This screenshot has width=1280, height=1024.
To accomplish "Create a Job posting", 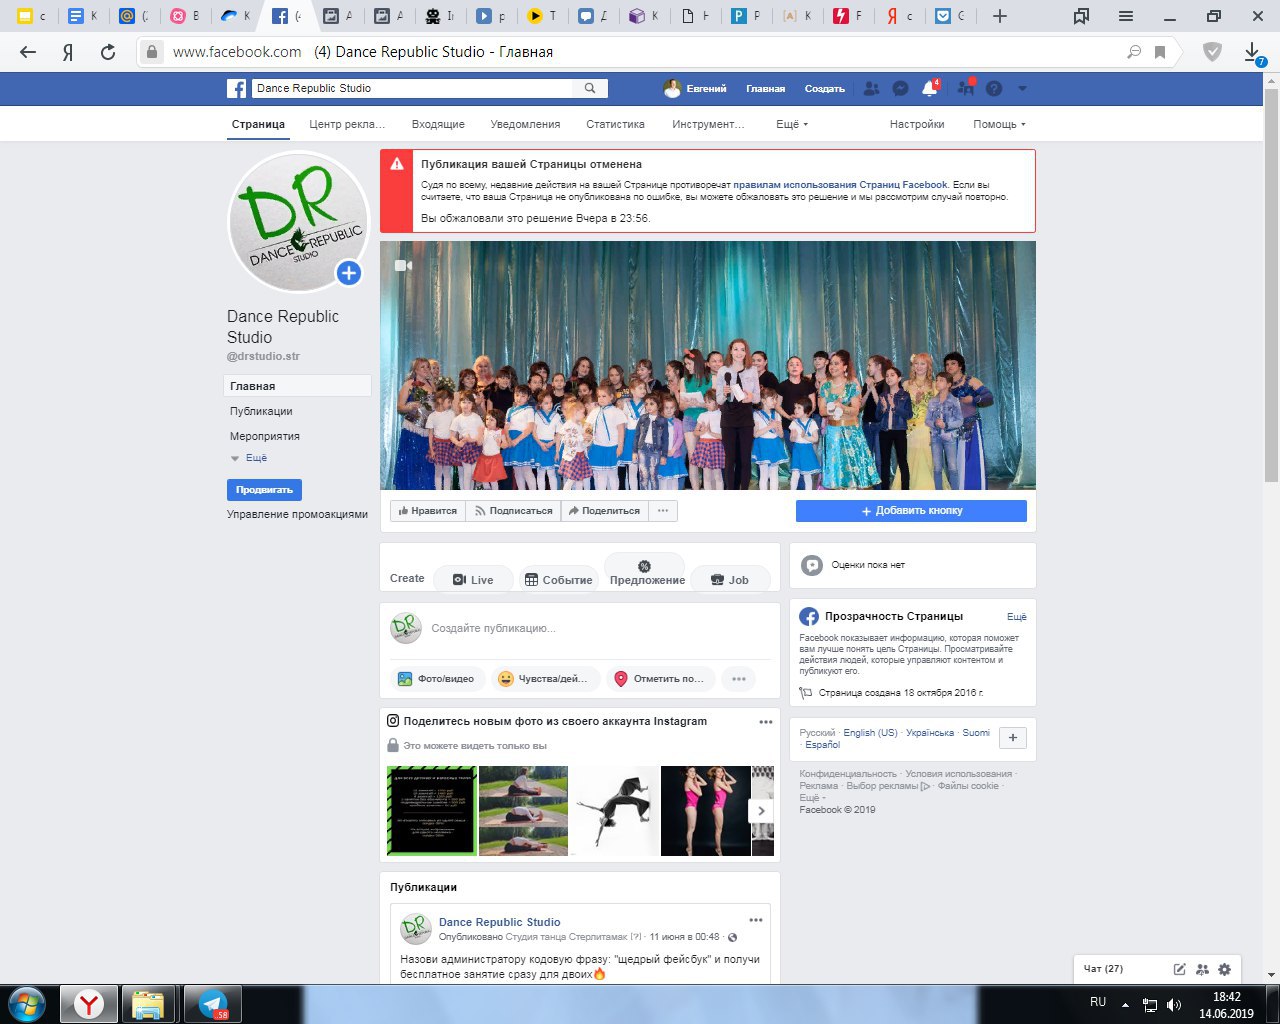I will click(730, 580).
